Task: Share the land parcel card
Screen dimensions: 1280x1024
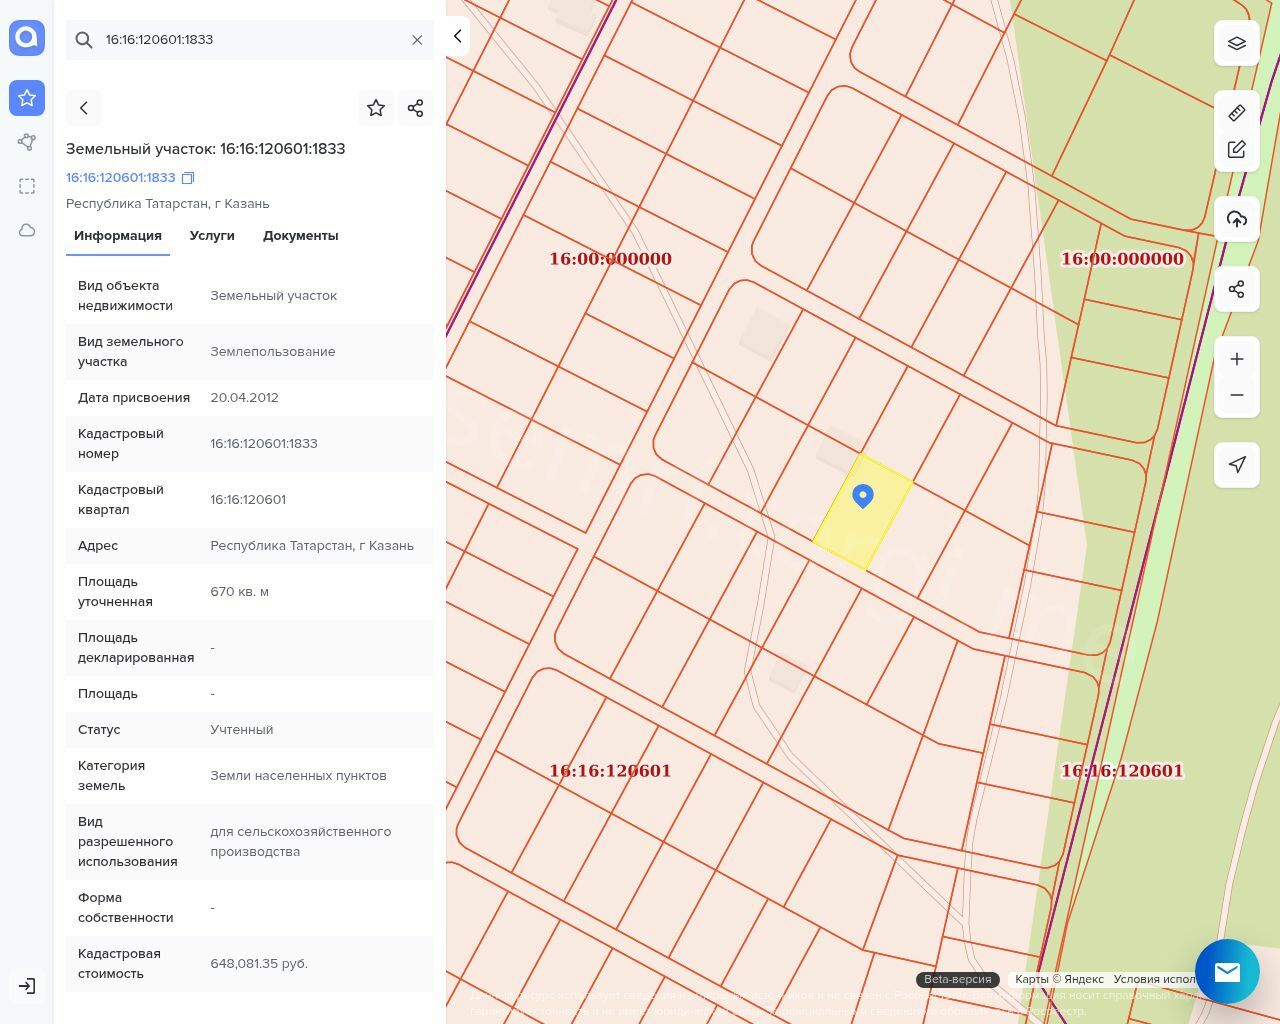Action: tap(416, 108)
